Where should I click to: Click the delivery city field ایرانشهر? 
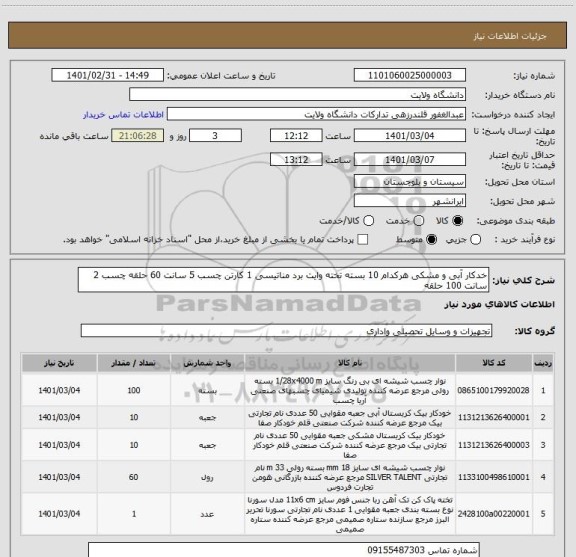[410, 201]
